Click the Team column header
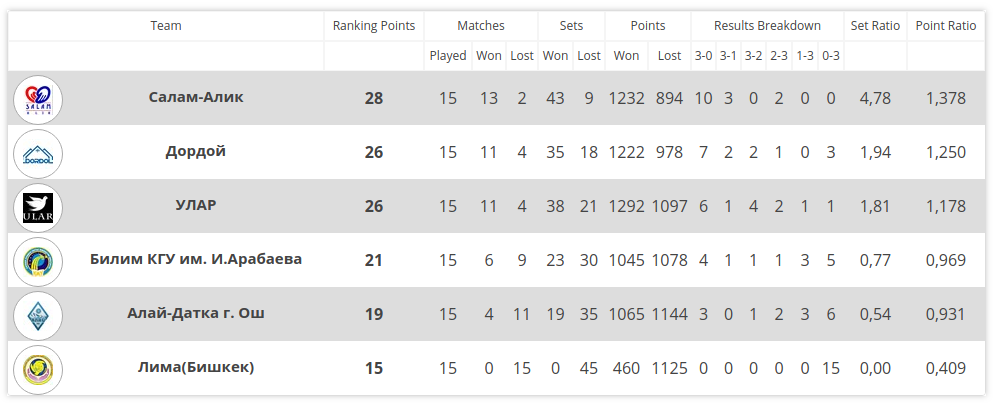993x403 pixels. (x=166, y=26)
